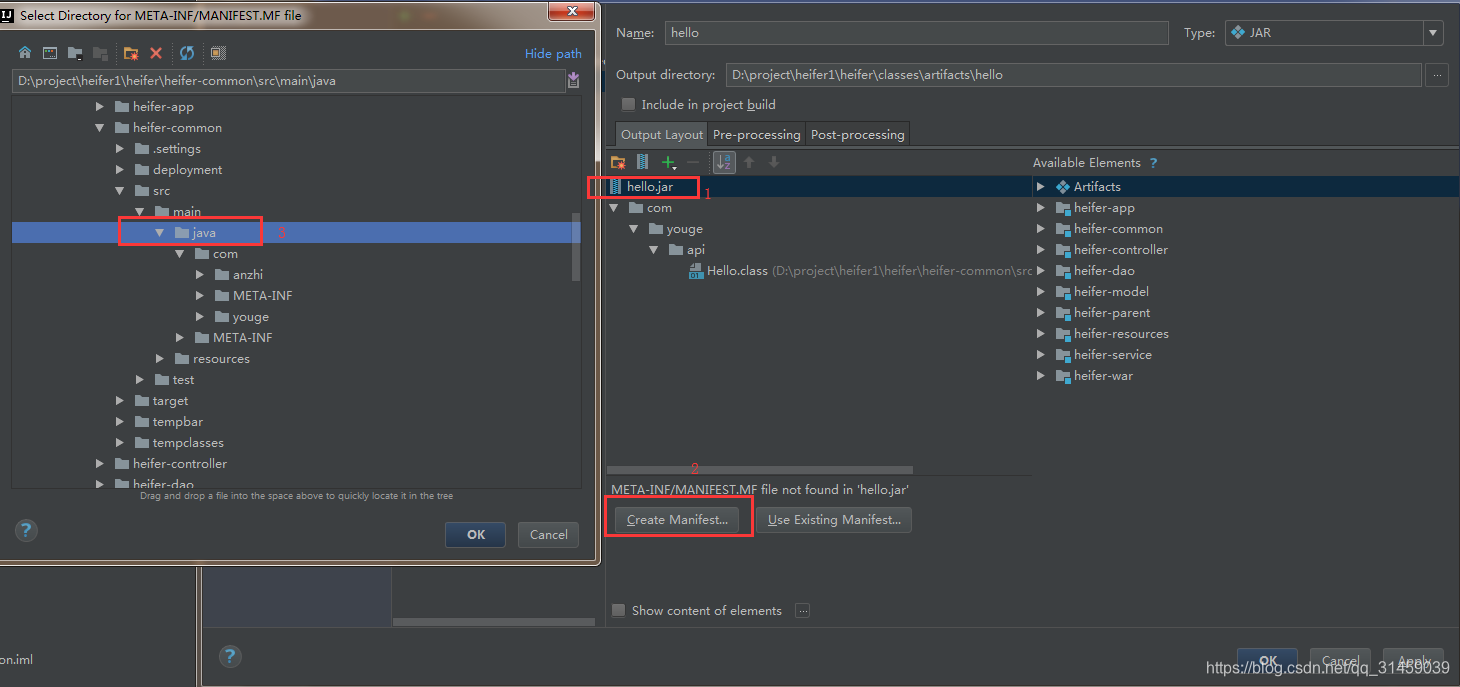Open help in Project Structure window
1460x687 pixels.
(230, 656)
